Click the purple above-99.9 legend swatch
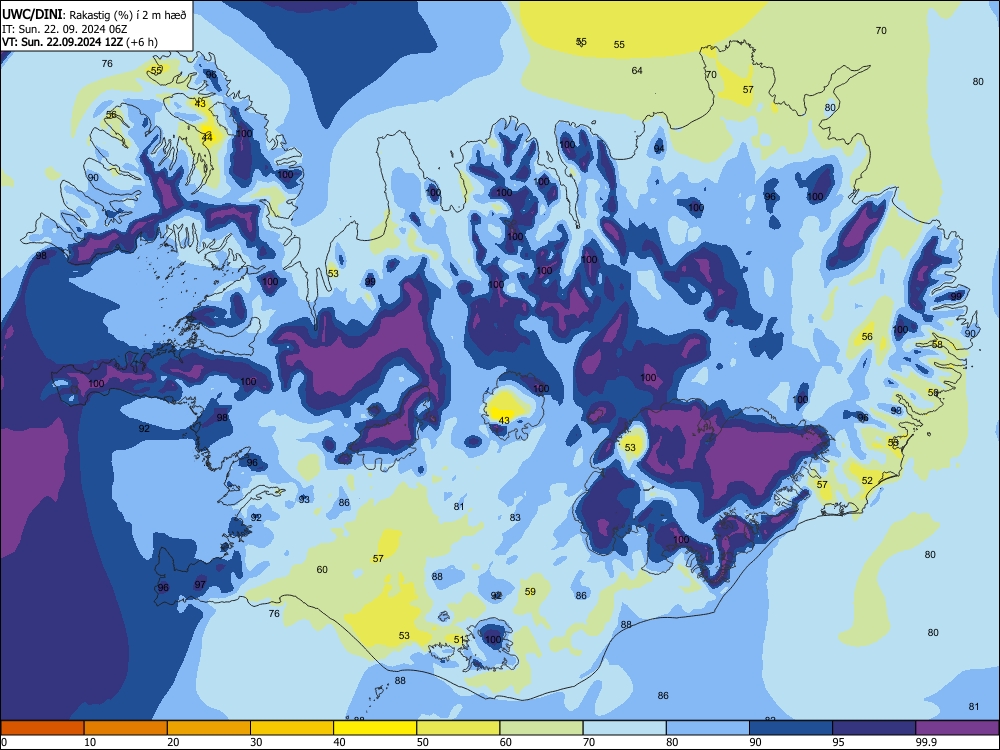The image size is (1000, 750). (957, 728)
